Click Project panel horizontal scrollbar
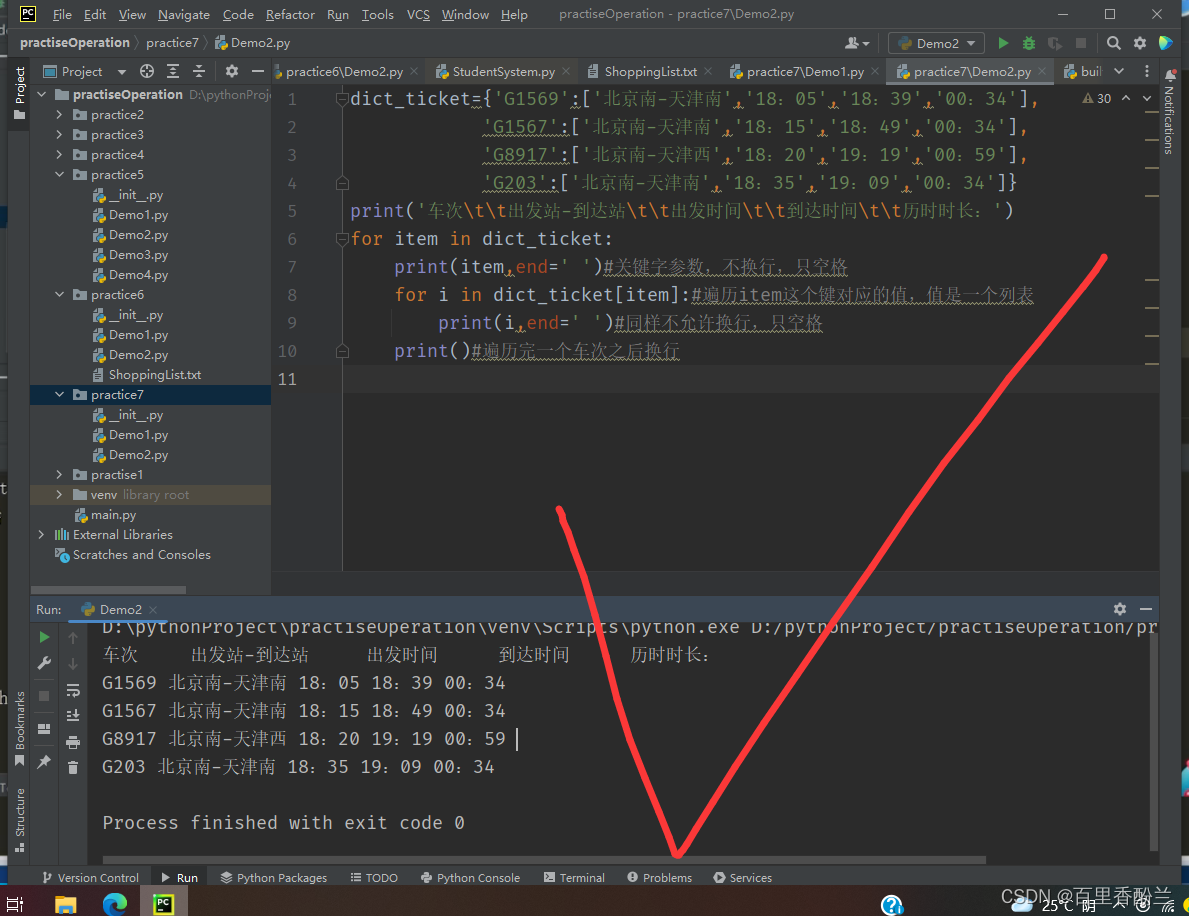The height and width of the screenshot is (916, 1189). click(x=108, y=589)
